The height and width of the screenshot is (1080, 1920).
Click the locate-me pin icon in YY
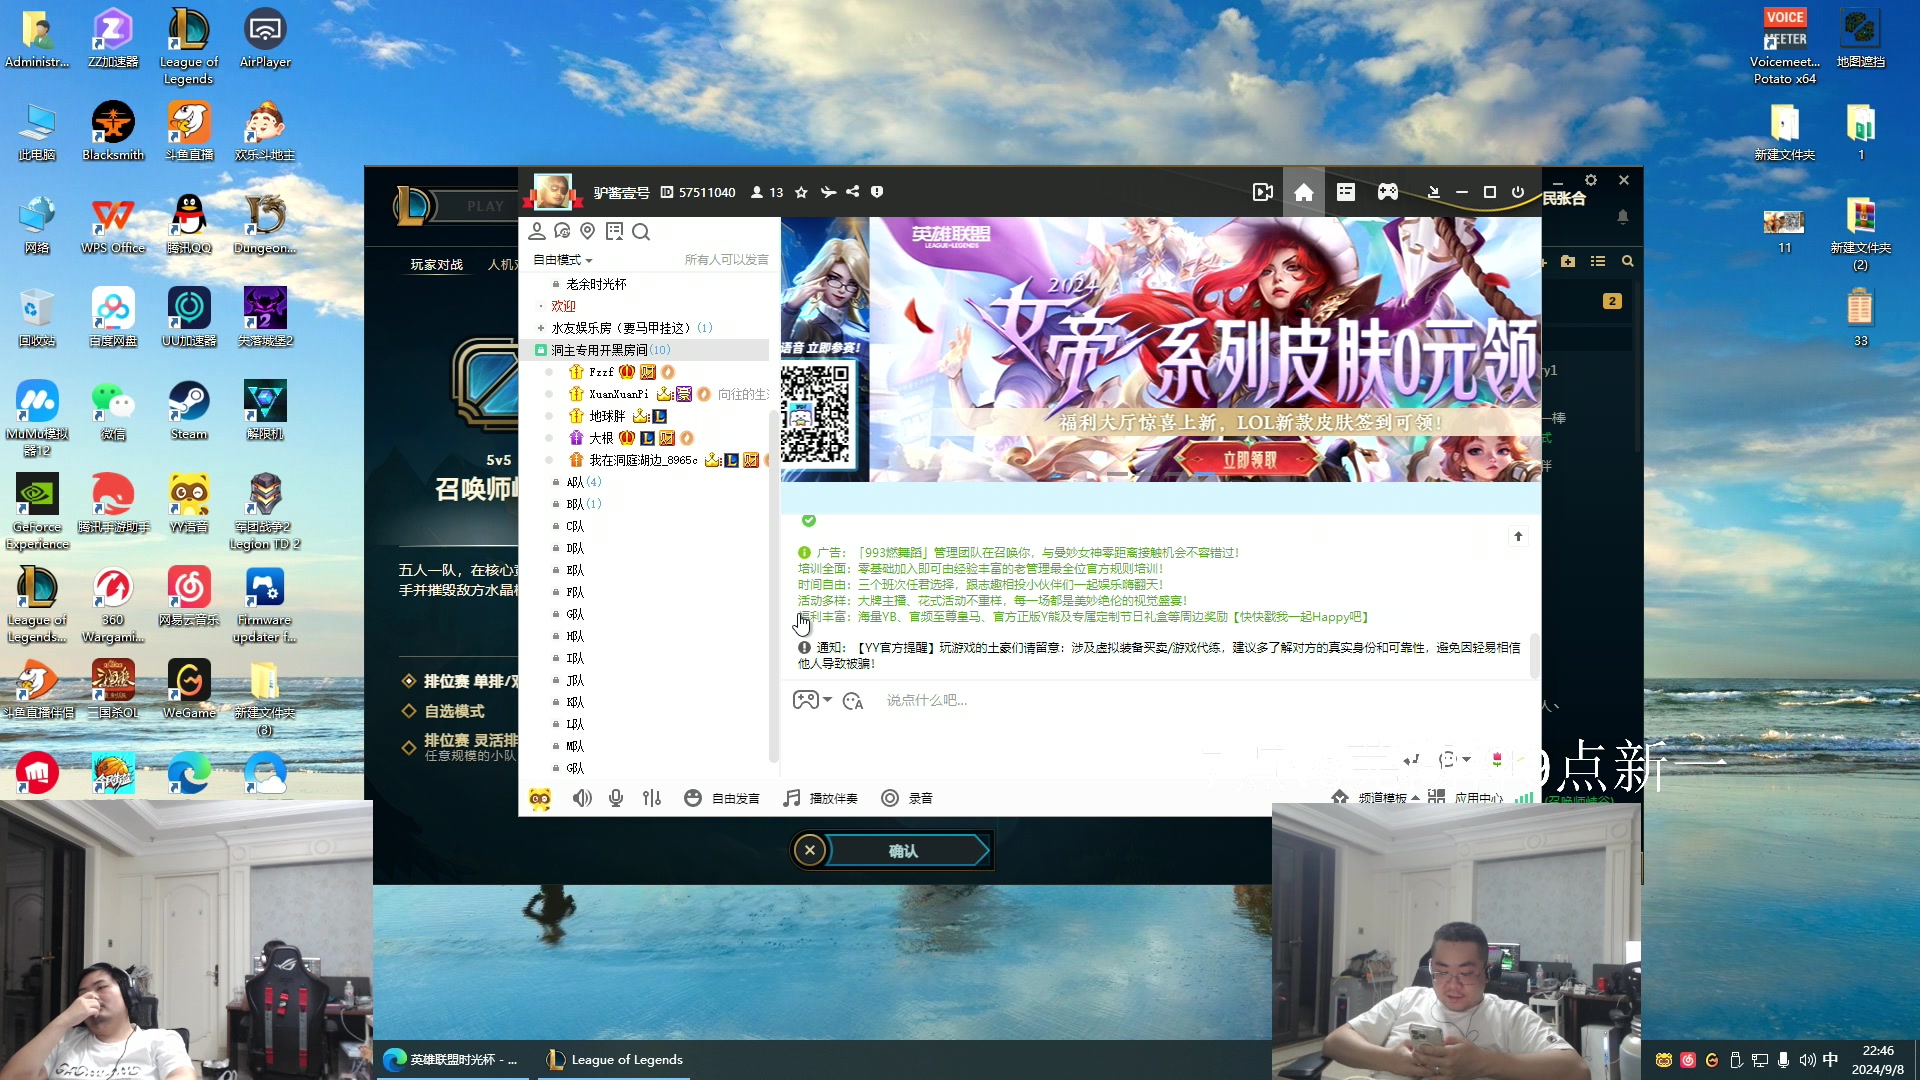[588, 231]
